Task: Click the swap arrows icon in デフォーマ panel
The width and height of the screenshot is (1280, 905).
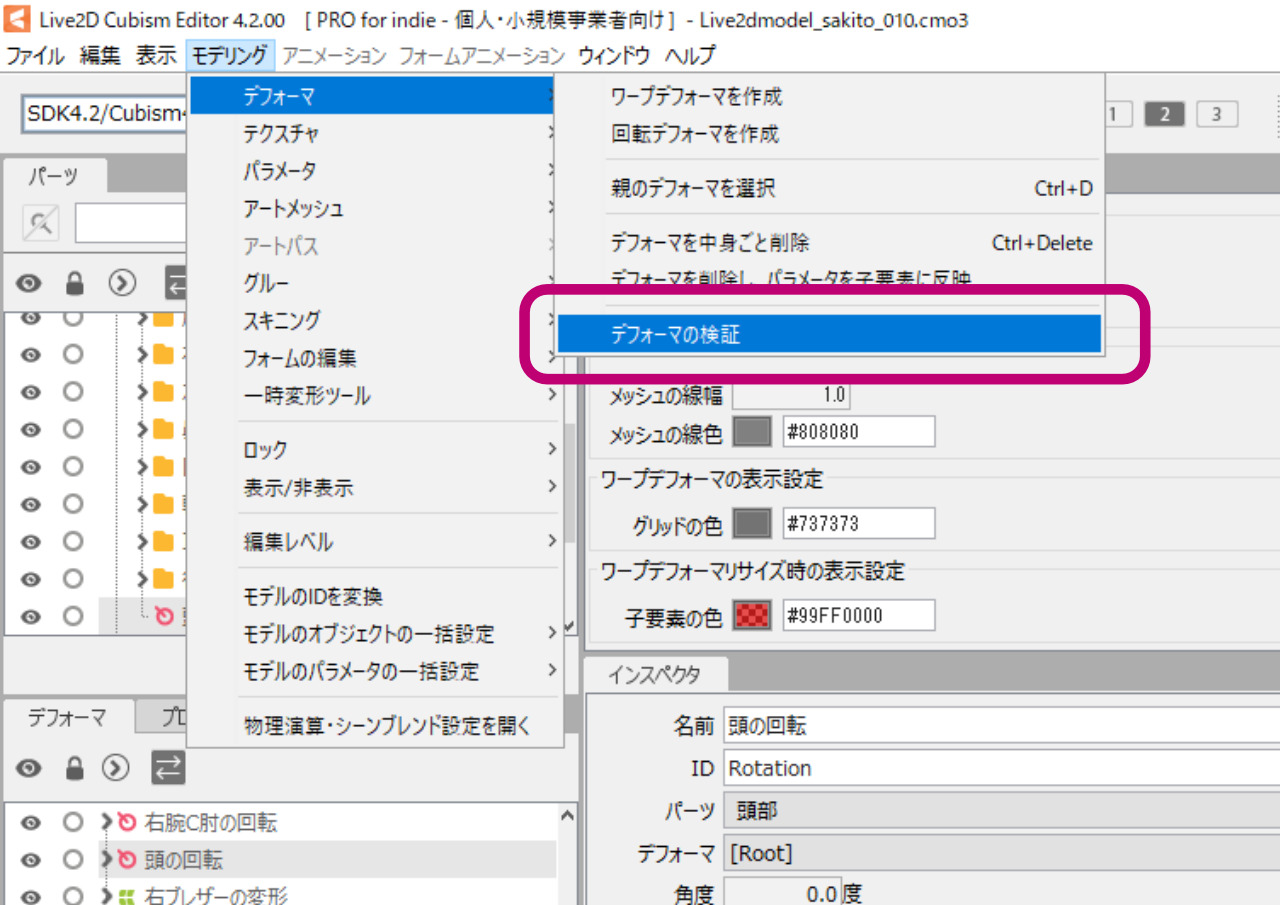Action: click(168, 768)
